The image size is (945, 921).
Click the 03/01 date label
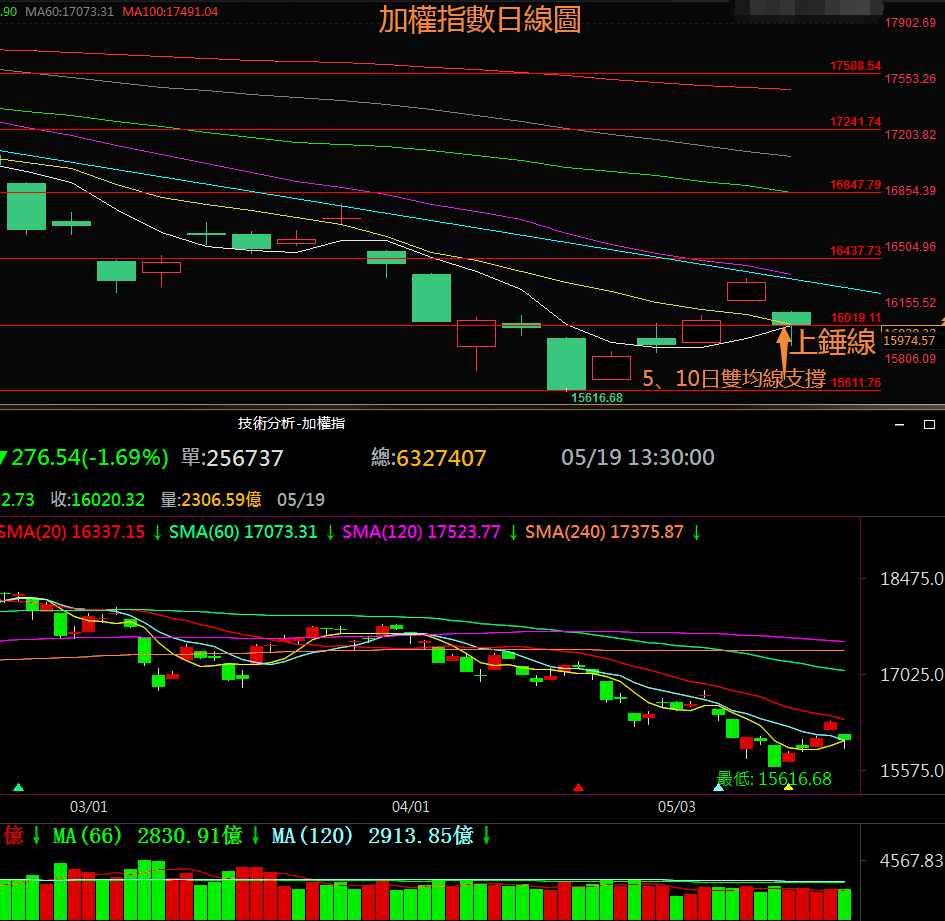[88, 806]
